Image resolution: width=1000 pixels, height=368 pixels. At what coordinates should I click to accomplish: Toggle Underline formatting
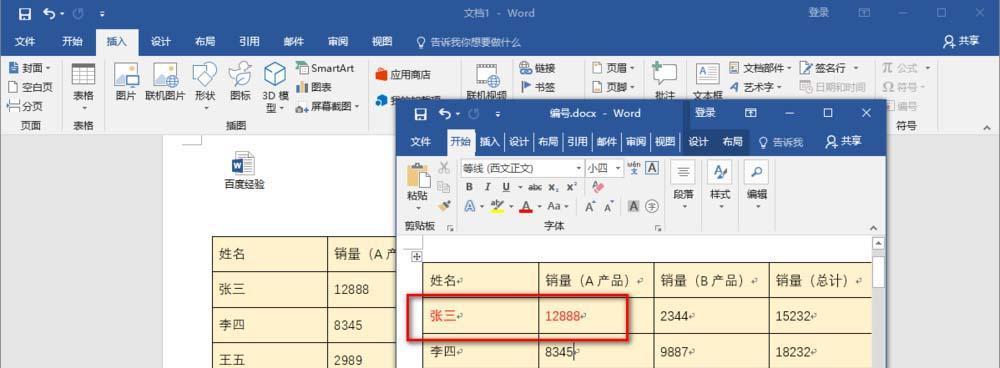click(x=506, y=187)
